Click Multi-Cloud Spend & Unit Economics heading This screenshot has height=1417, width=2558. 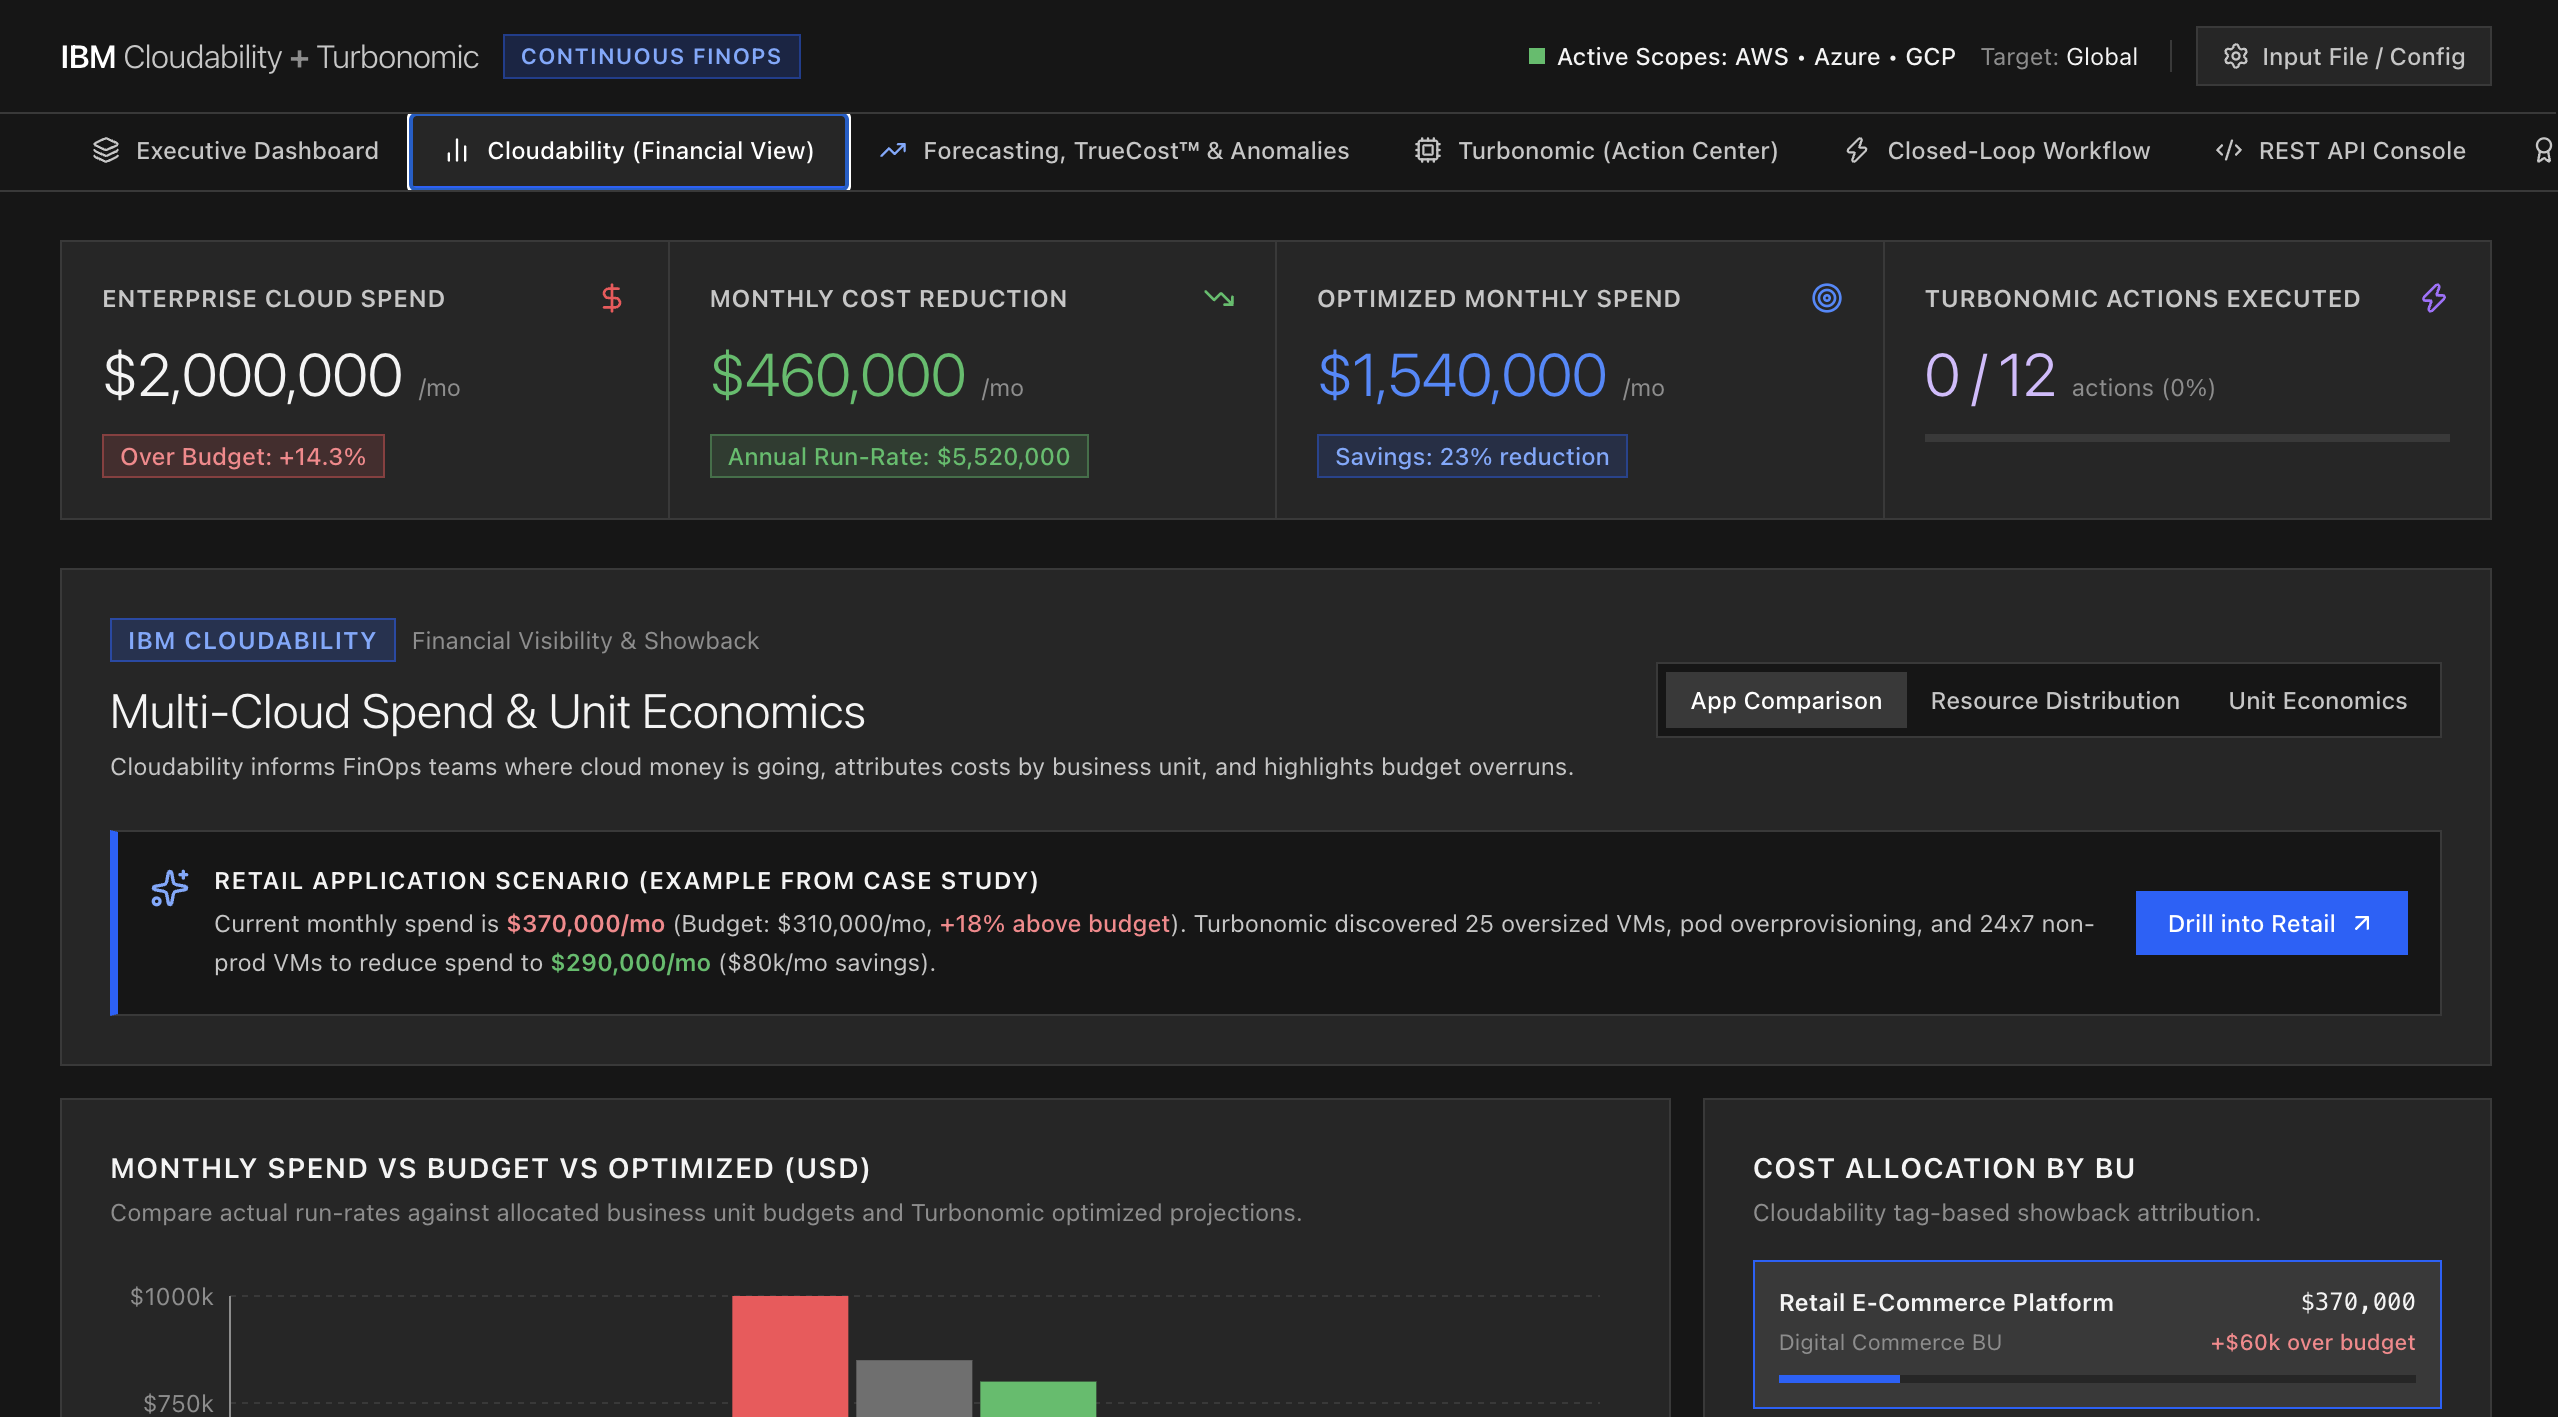coord(487,712)
